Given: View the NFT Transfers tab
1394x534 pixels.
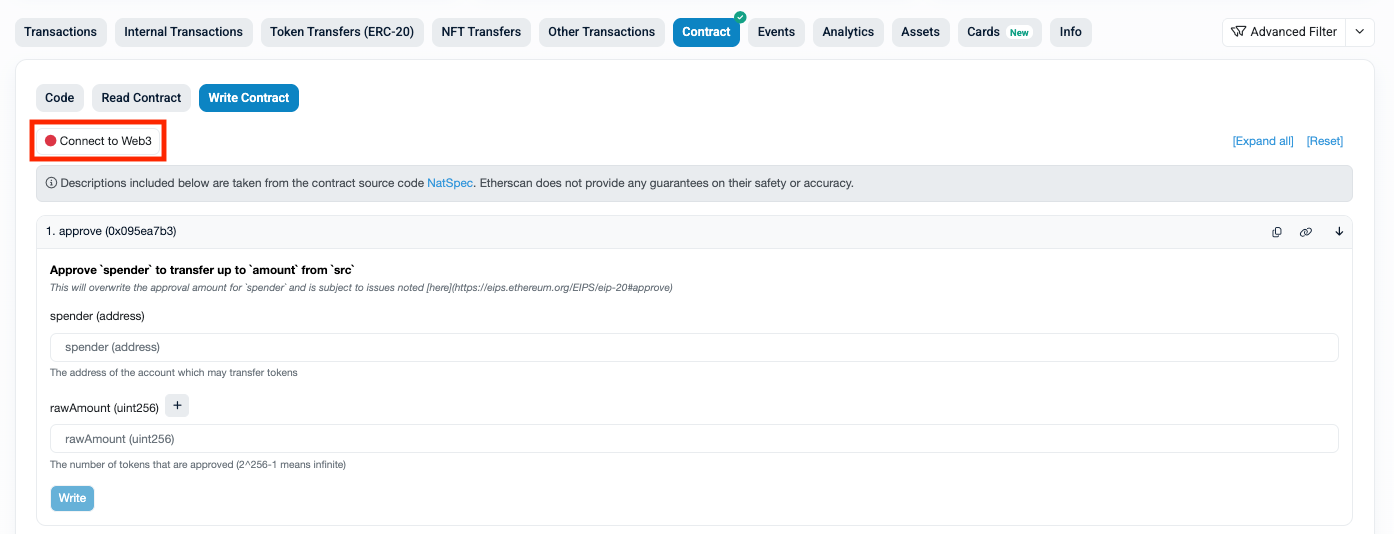Looking at the screenshot, I should coord(481,32).
